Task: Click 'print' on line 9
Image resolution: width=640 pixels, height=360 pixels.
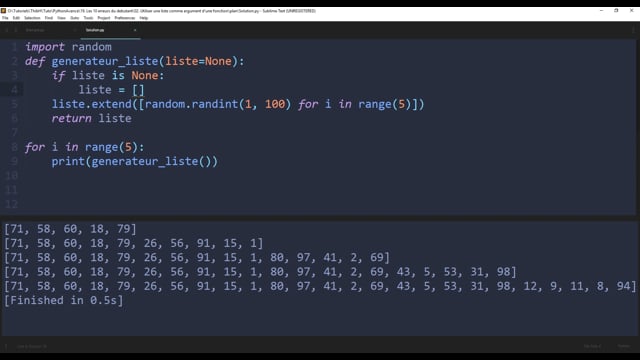Action: (x=68, y=161)
